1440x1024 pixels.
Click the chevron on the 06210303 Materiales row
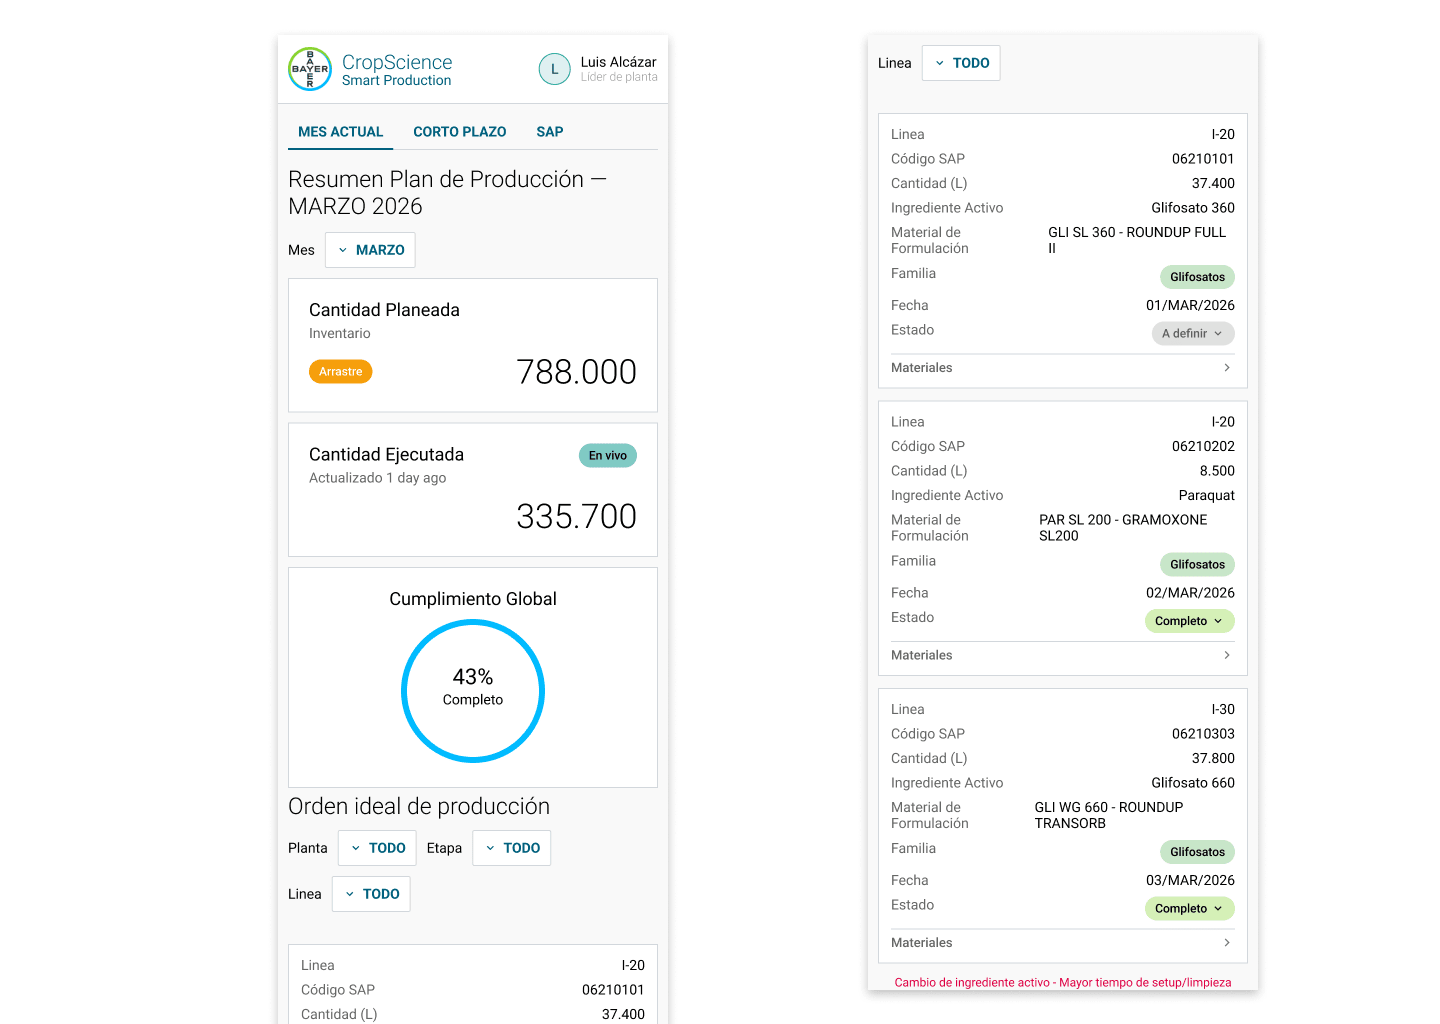point(1227,943)
